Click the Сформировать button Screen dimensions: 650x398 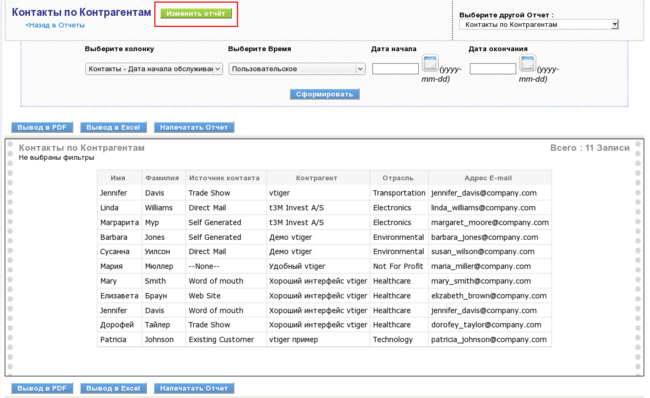click(x=325, y=94)
